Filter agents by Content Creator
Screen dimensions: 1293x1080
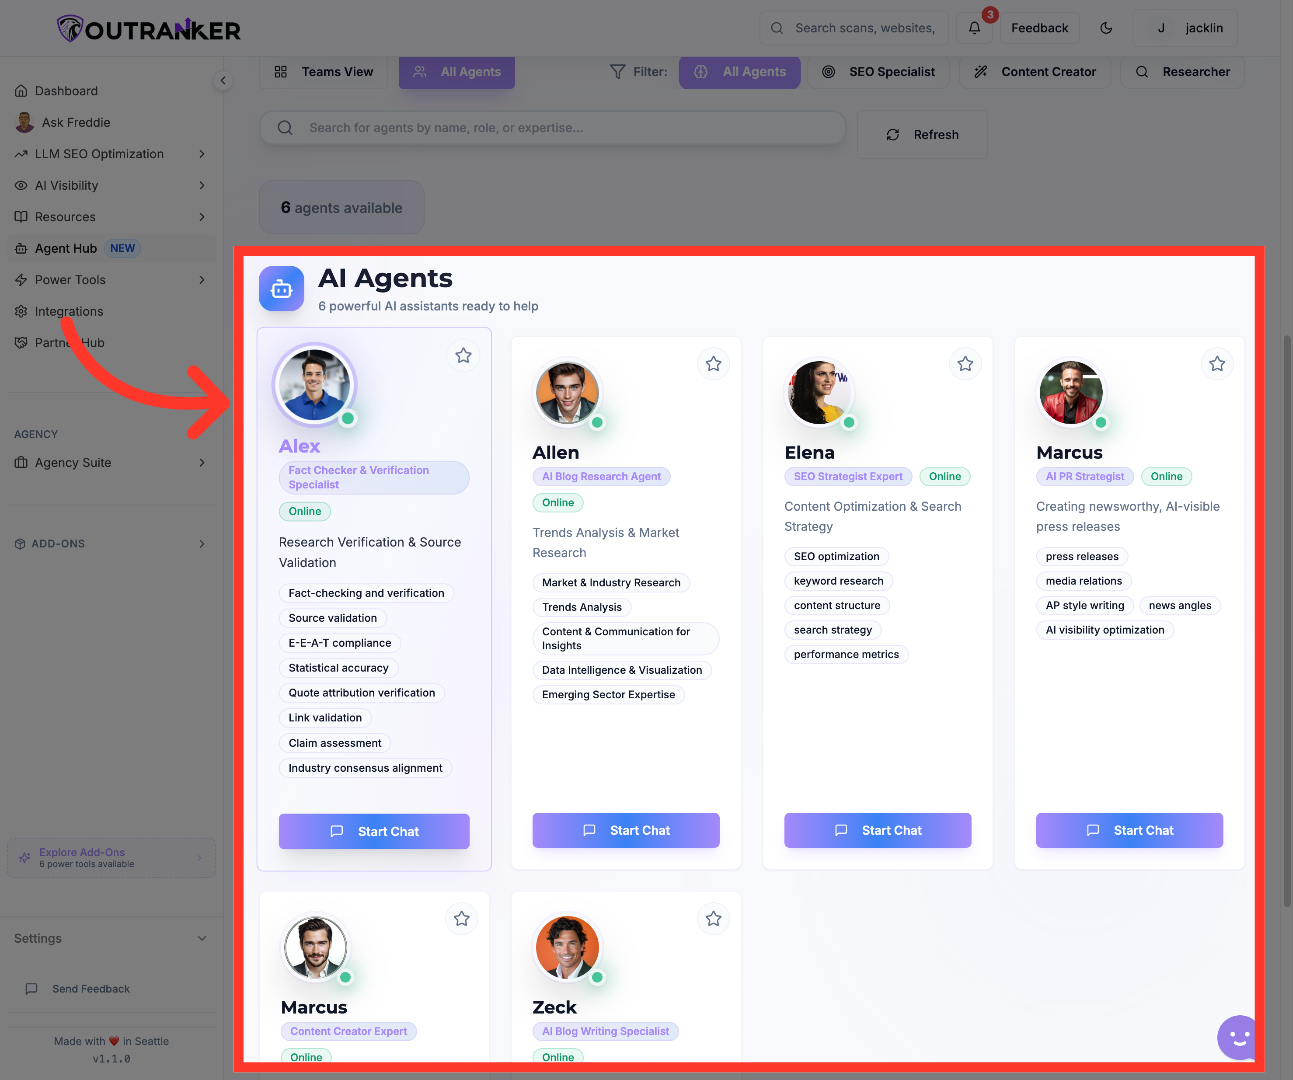(1035, 72)
